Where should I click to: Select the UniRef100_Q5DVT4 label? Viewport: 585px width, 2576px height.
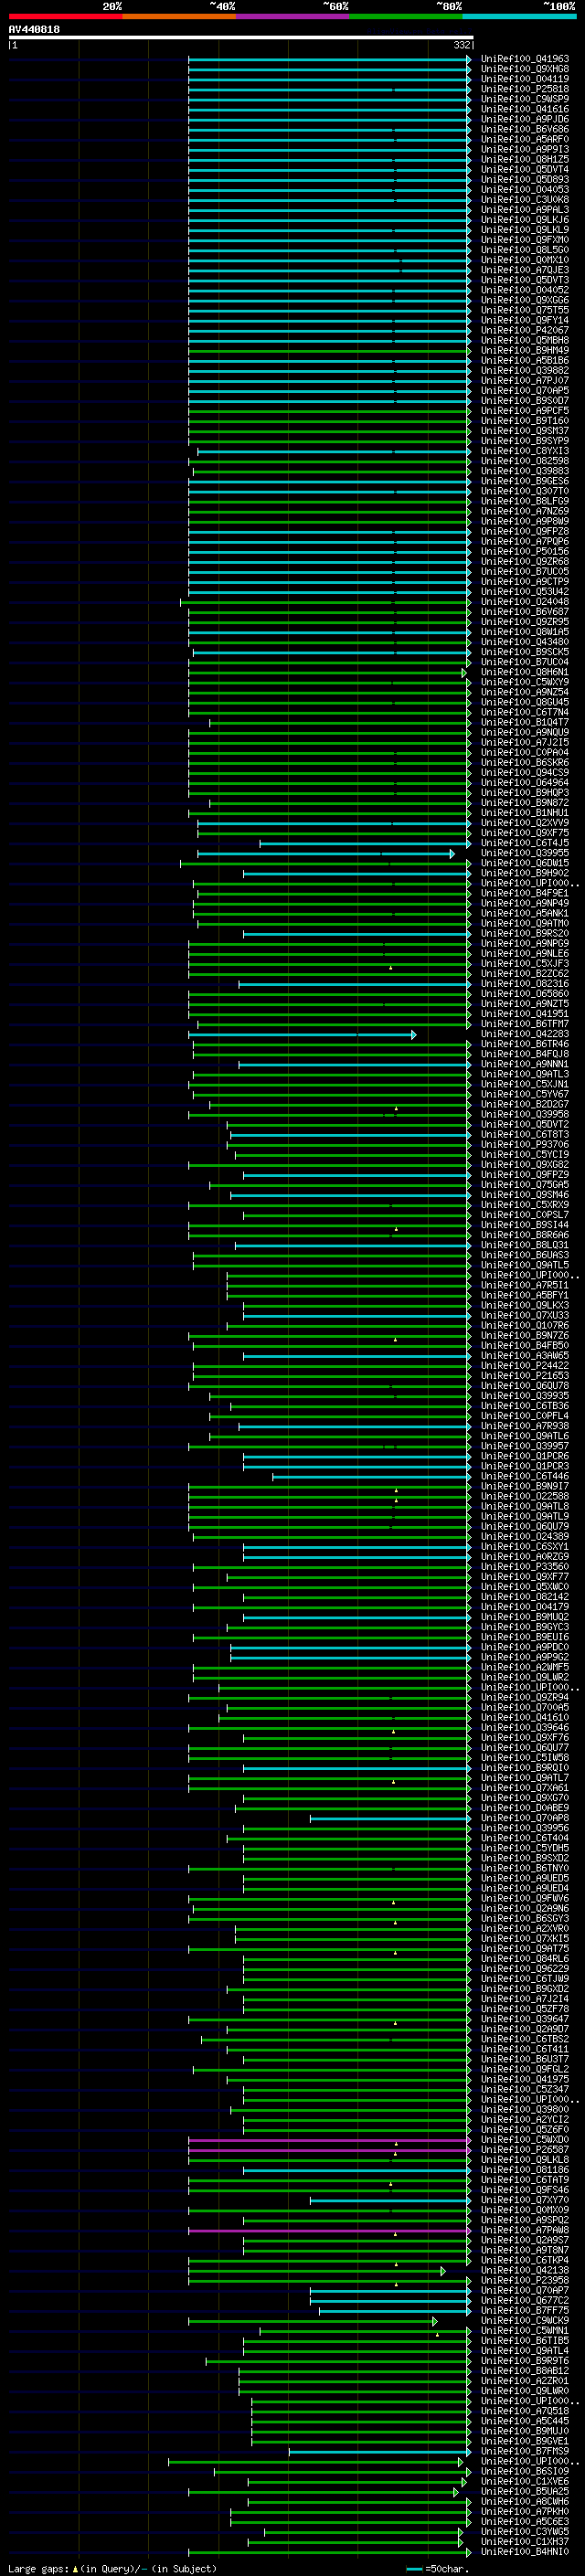click(525, 169)
